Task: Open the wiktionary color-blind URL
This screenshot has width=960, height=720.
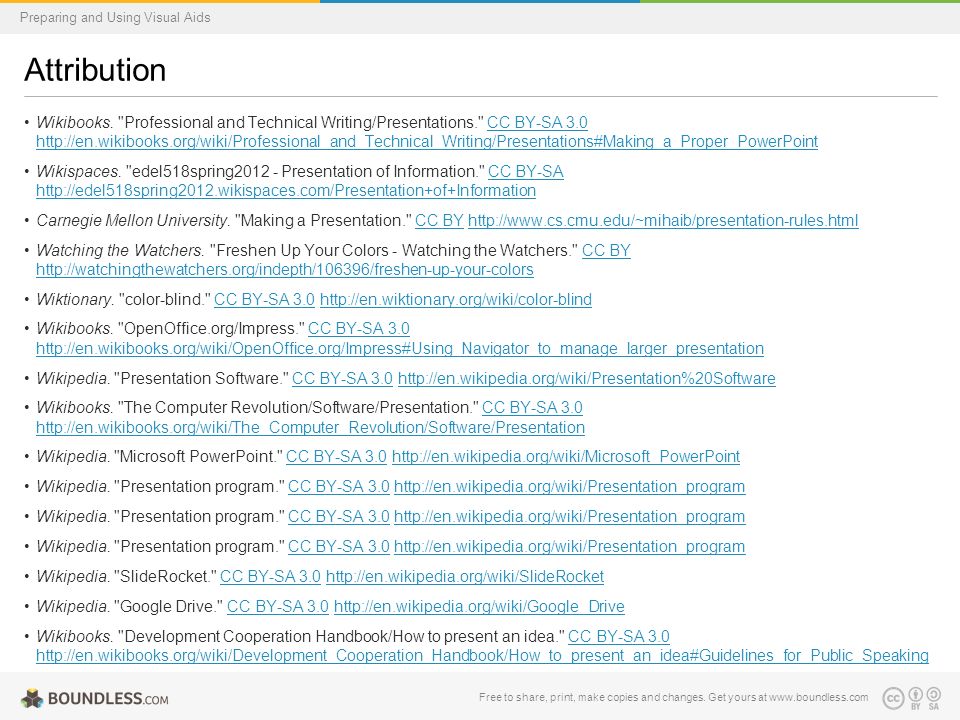Action: coord(456,299)
